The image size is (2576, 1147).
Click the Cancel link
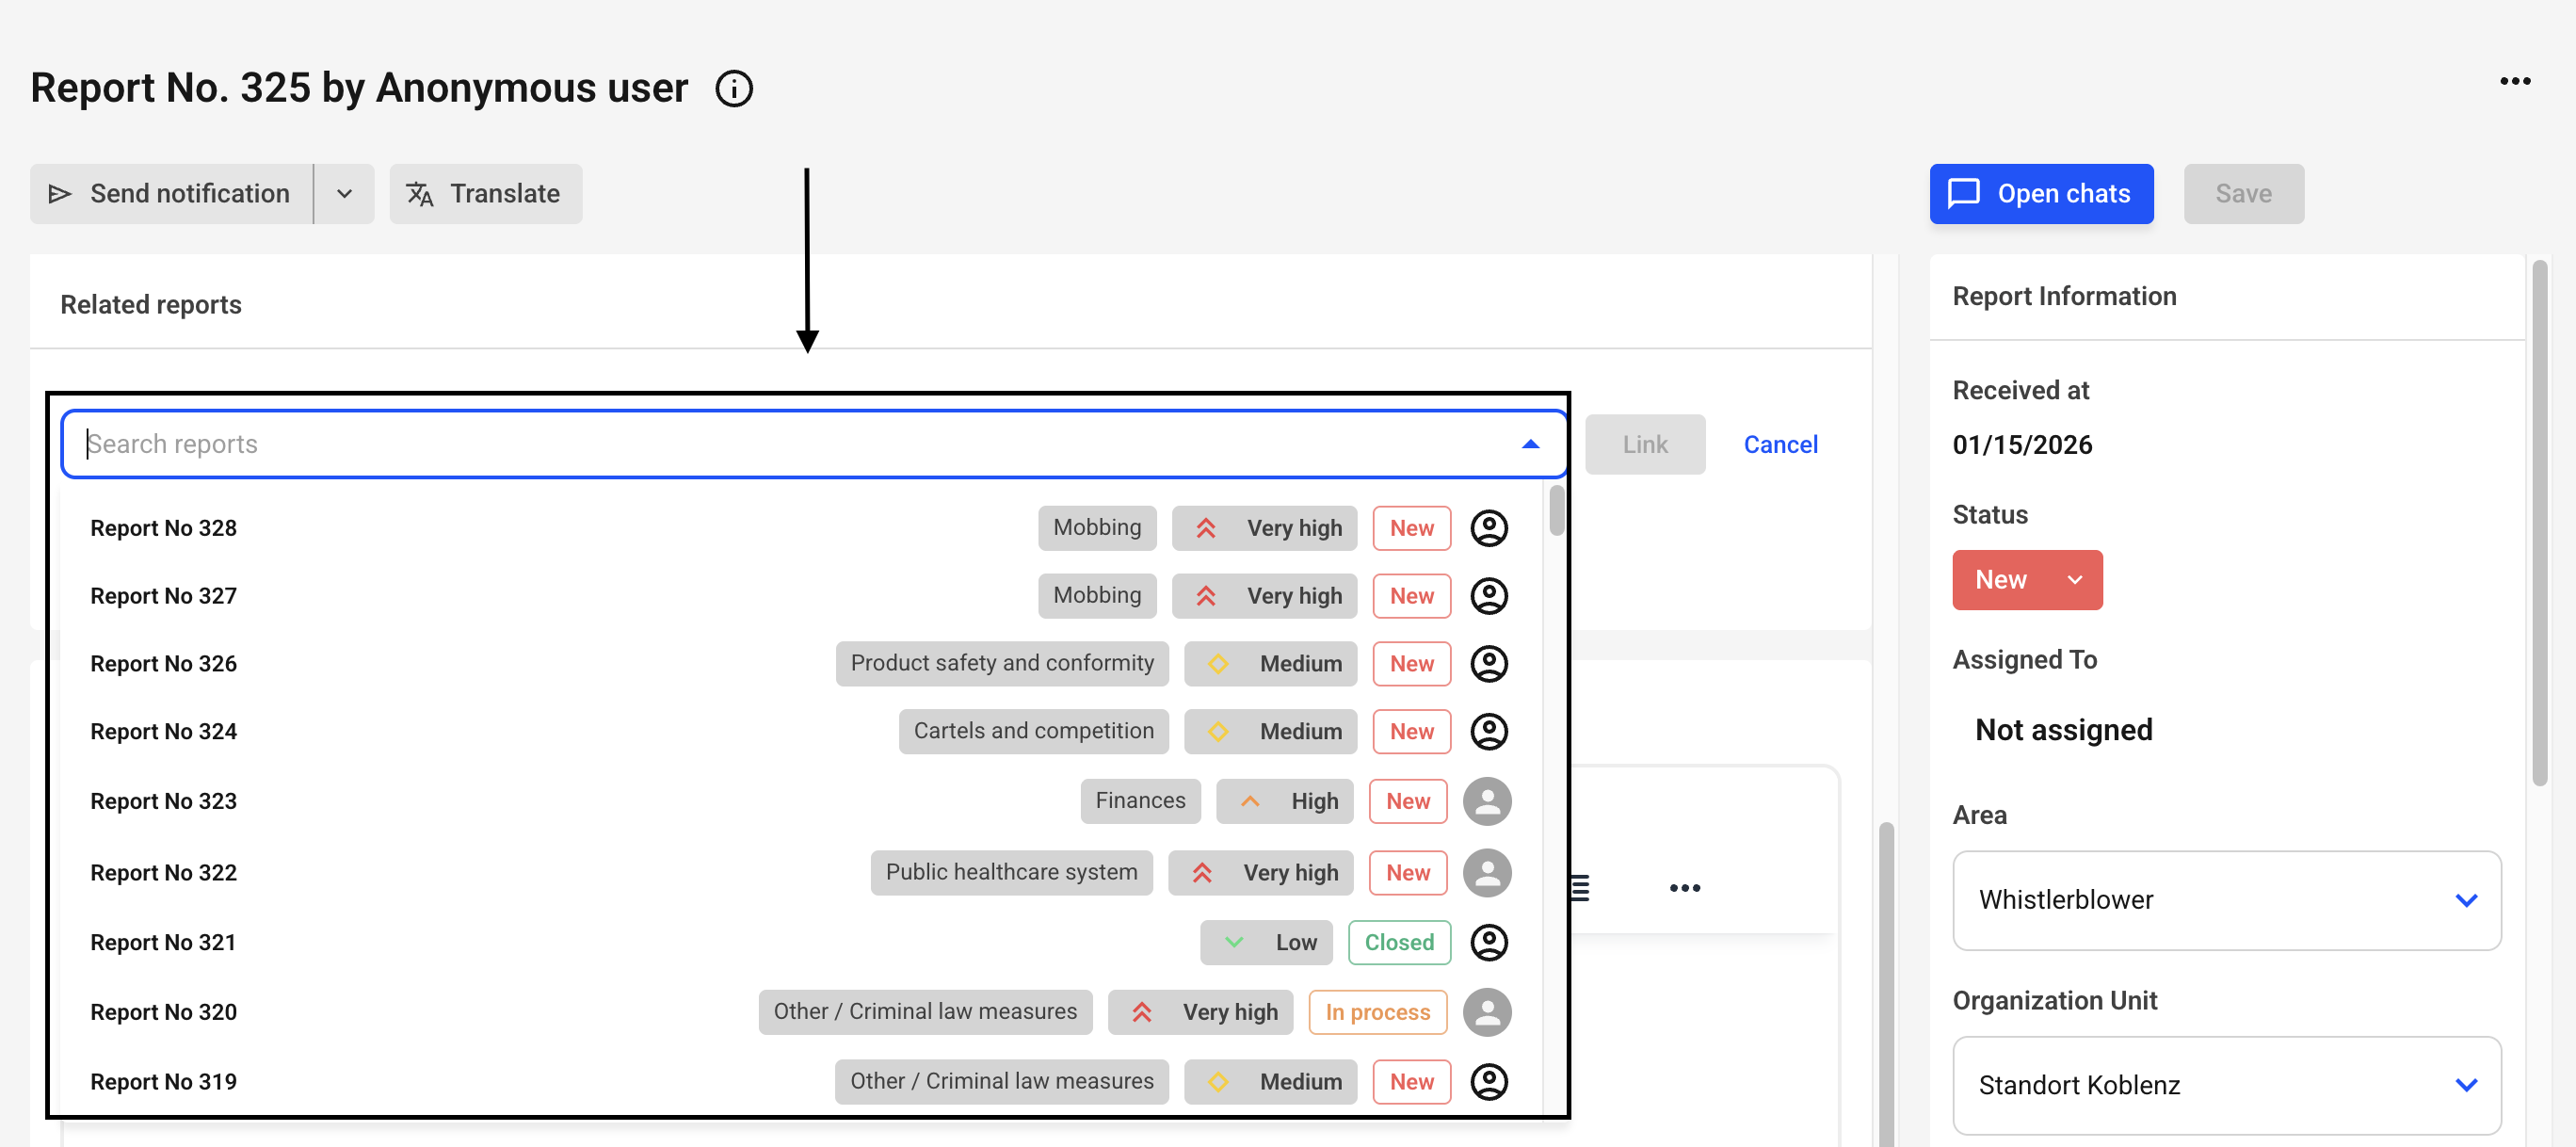(1780, 445)
